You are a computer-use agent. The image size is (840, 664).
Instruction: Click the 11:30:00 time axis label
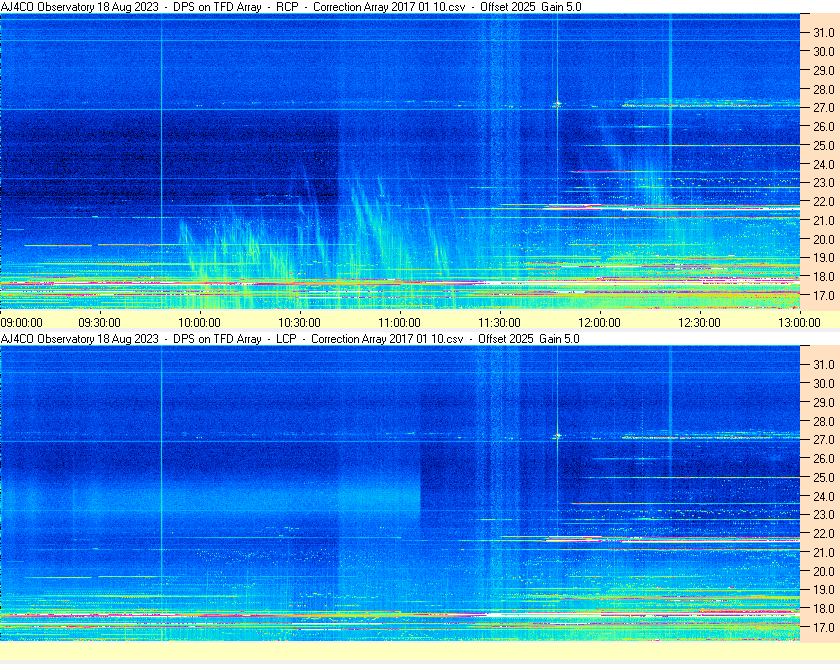499,322
